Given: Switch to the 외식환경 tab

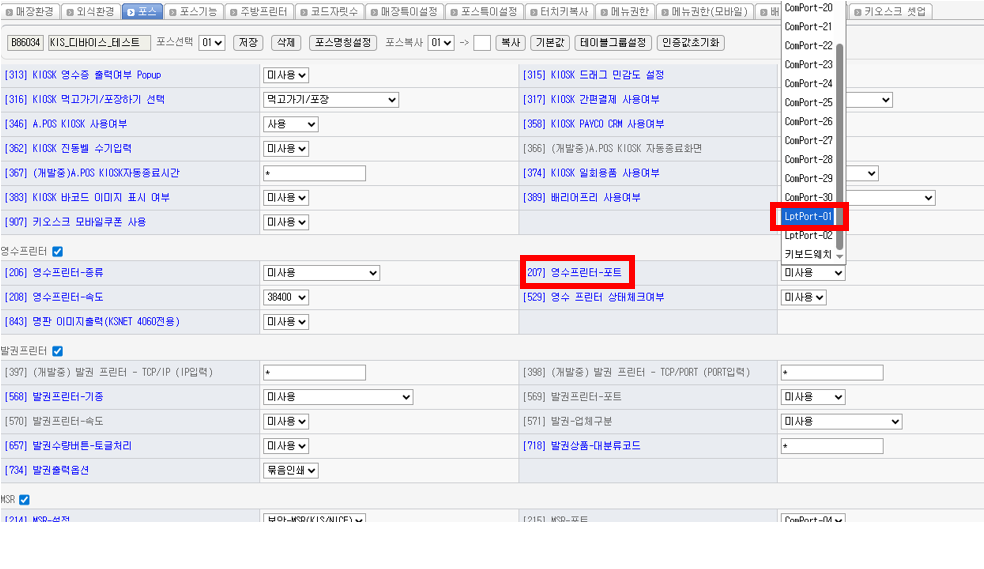Looking at the screenshot, I should (x=90, y=12).
